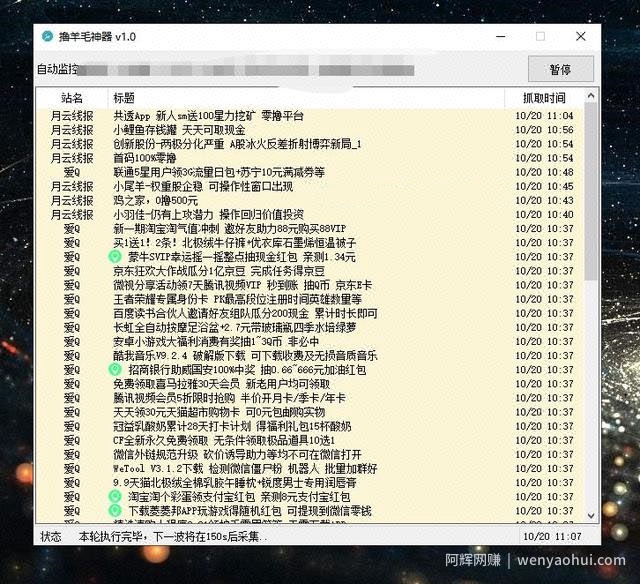Screen dimensions: 640x584
Task: Sort by the 站名 column header
Action: point(72,98)
